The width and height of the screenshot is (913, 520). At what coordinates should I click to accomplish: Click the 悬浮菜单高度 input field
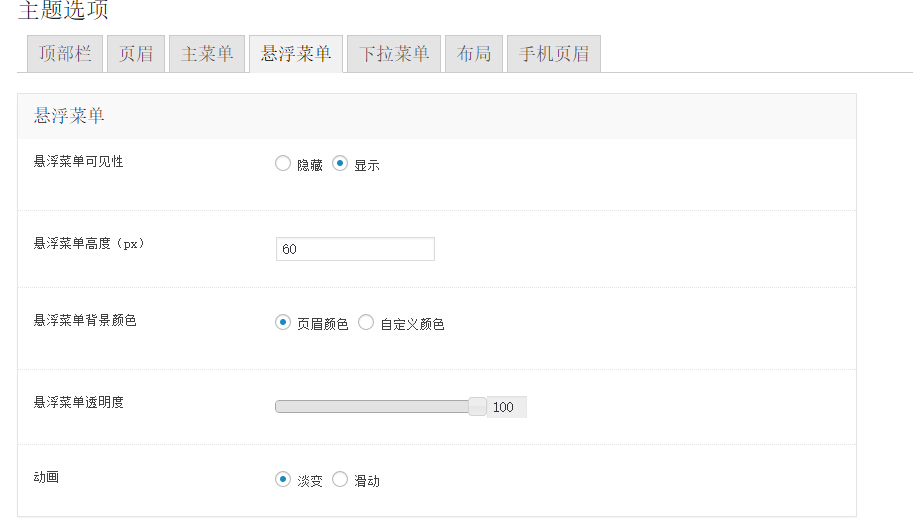[x=355, y=249]
